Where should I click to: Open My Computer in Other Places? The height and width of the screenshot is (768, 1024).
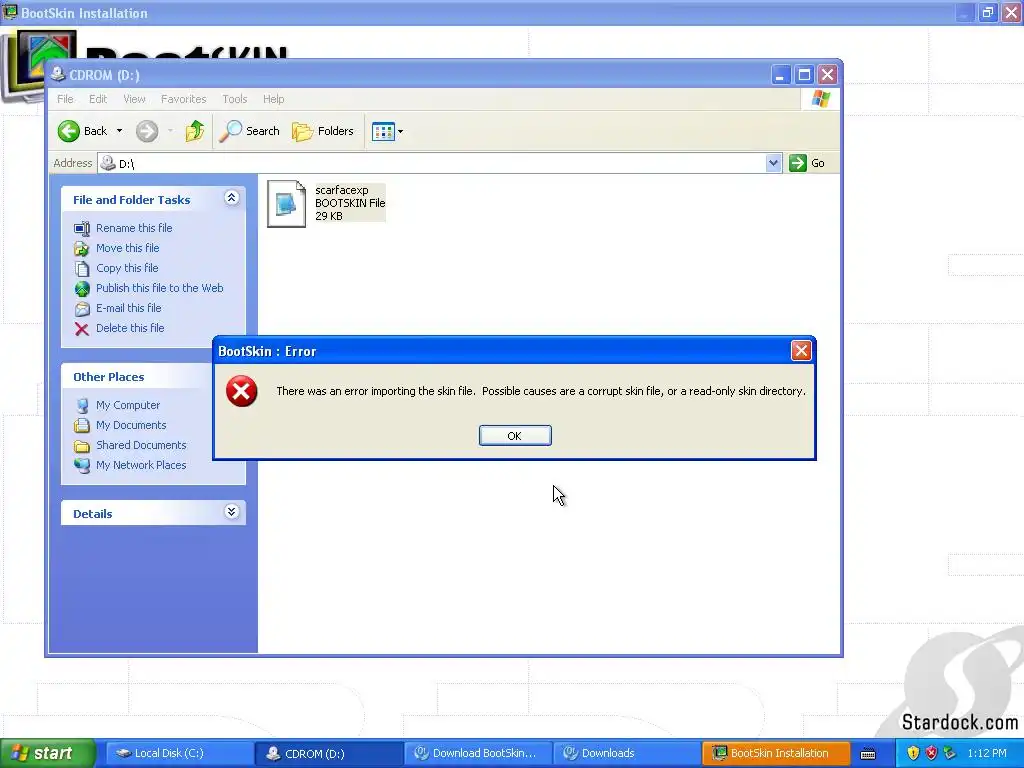click(x=127, y=406)
